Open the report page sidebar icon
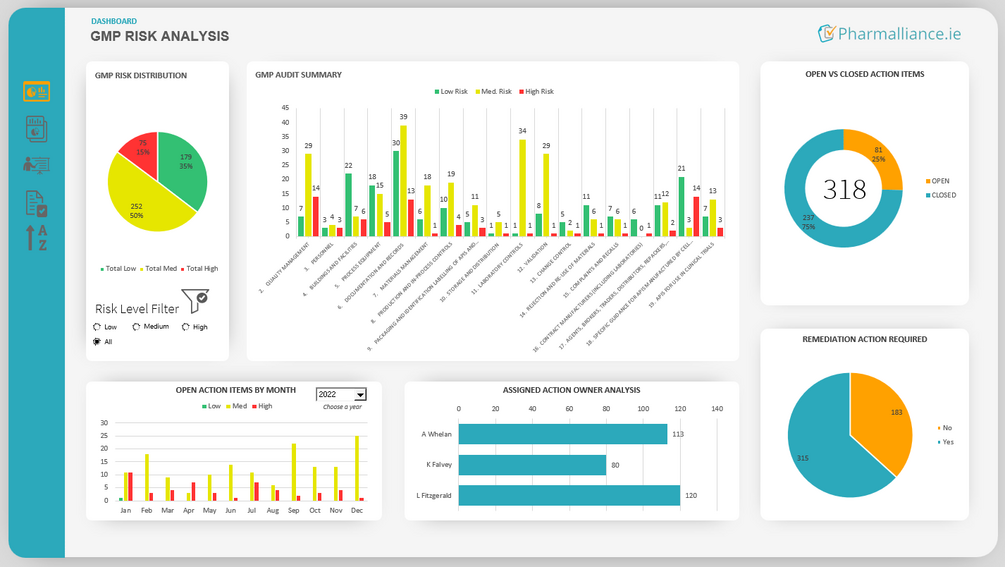Viewport: 1005px width, 567px height. tap(37, 129)
